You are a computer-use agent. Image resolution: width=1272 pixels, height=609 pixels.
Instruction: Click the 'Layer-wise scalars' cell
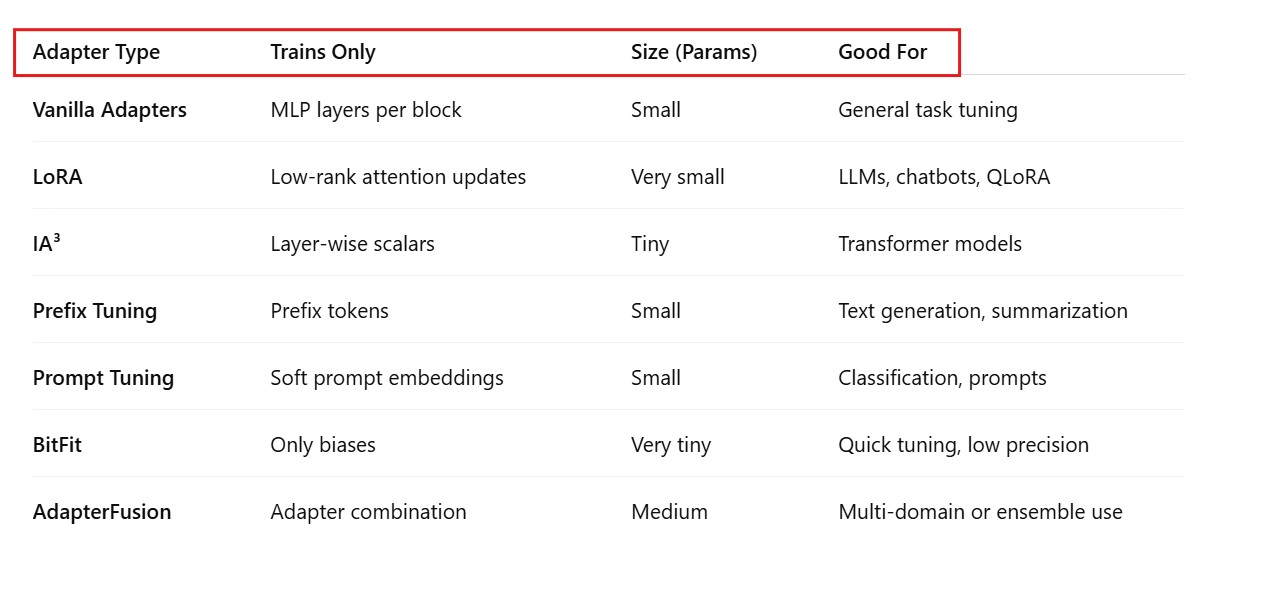click(x=352, y=244)
